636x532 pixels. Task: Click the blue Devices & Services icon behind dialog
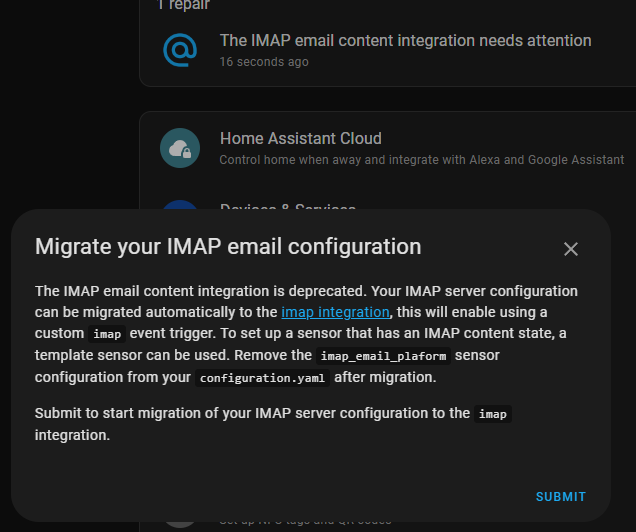(x=180, y=205)
